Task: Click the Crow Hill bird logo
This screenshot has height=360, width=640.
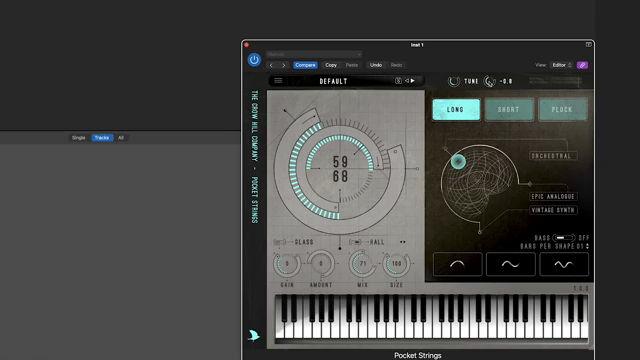Action: point(253,336)
